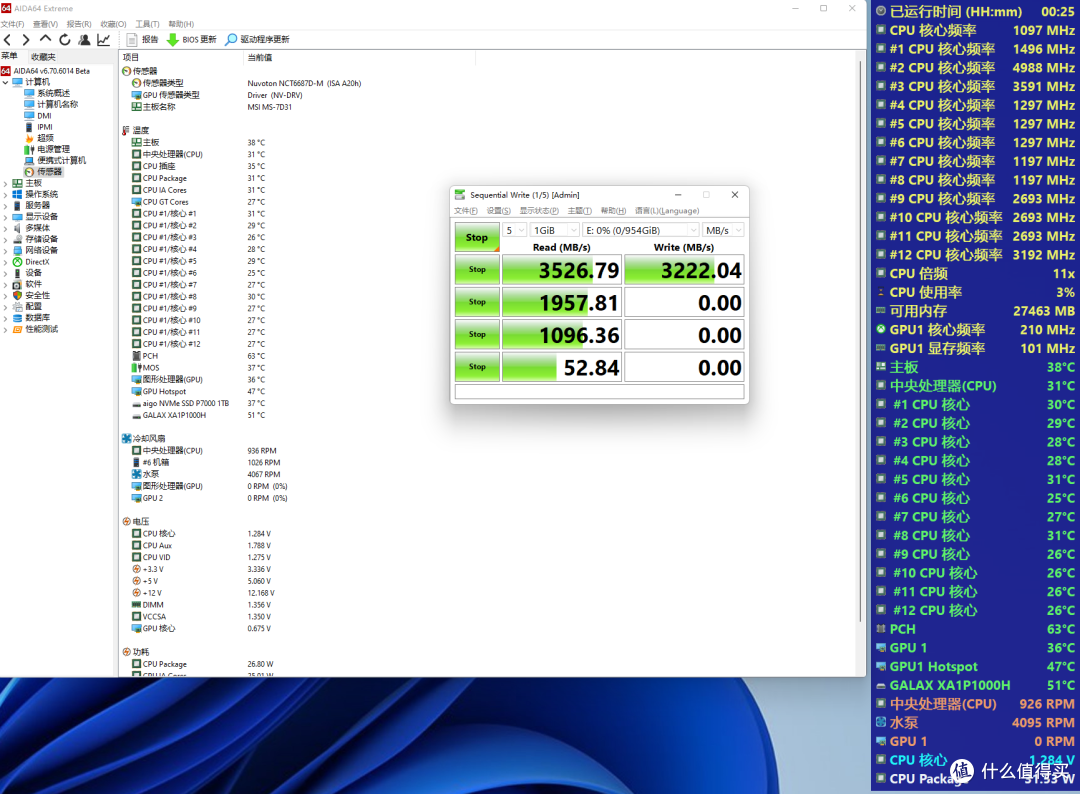This screenshot has width=1080, height=794.
Task: Click the empty comment box below the results
Action: coord(599,392)
